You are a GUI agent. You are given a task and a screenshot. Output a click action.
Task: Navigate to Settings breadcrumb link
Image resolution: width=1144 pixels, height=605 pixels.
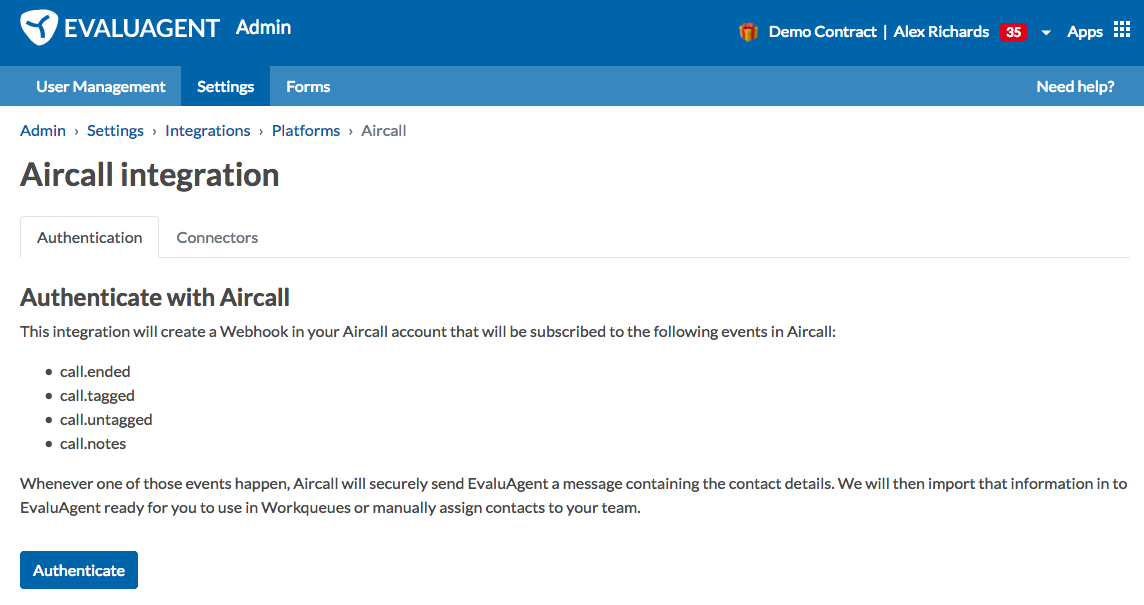point(115,131)
